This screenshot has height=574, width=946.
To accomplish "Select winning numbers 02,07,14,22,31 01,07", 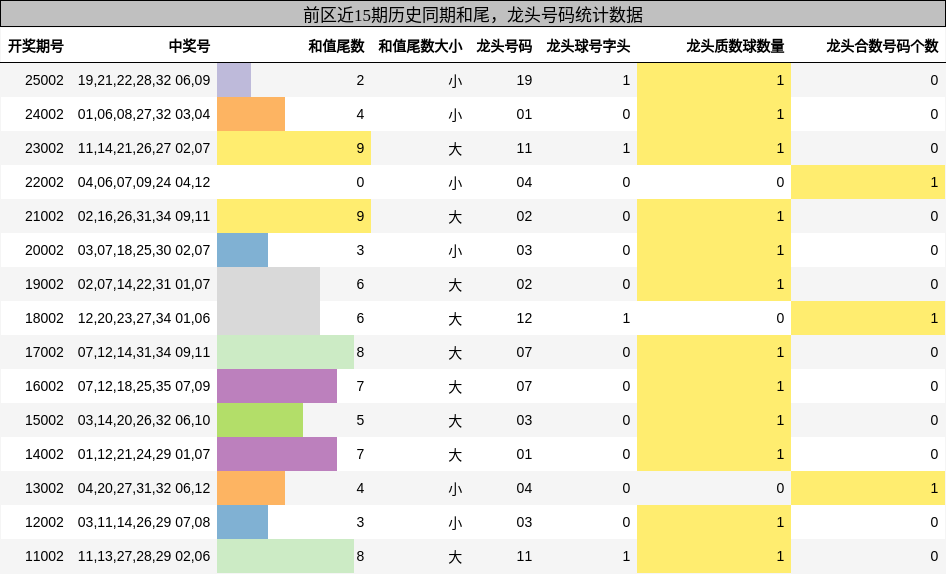I will pos(144,284).
